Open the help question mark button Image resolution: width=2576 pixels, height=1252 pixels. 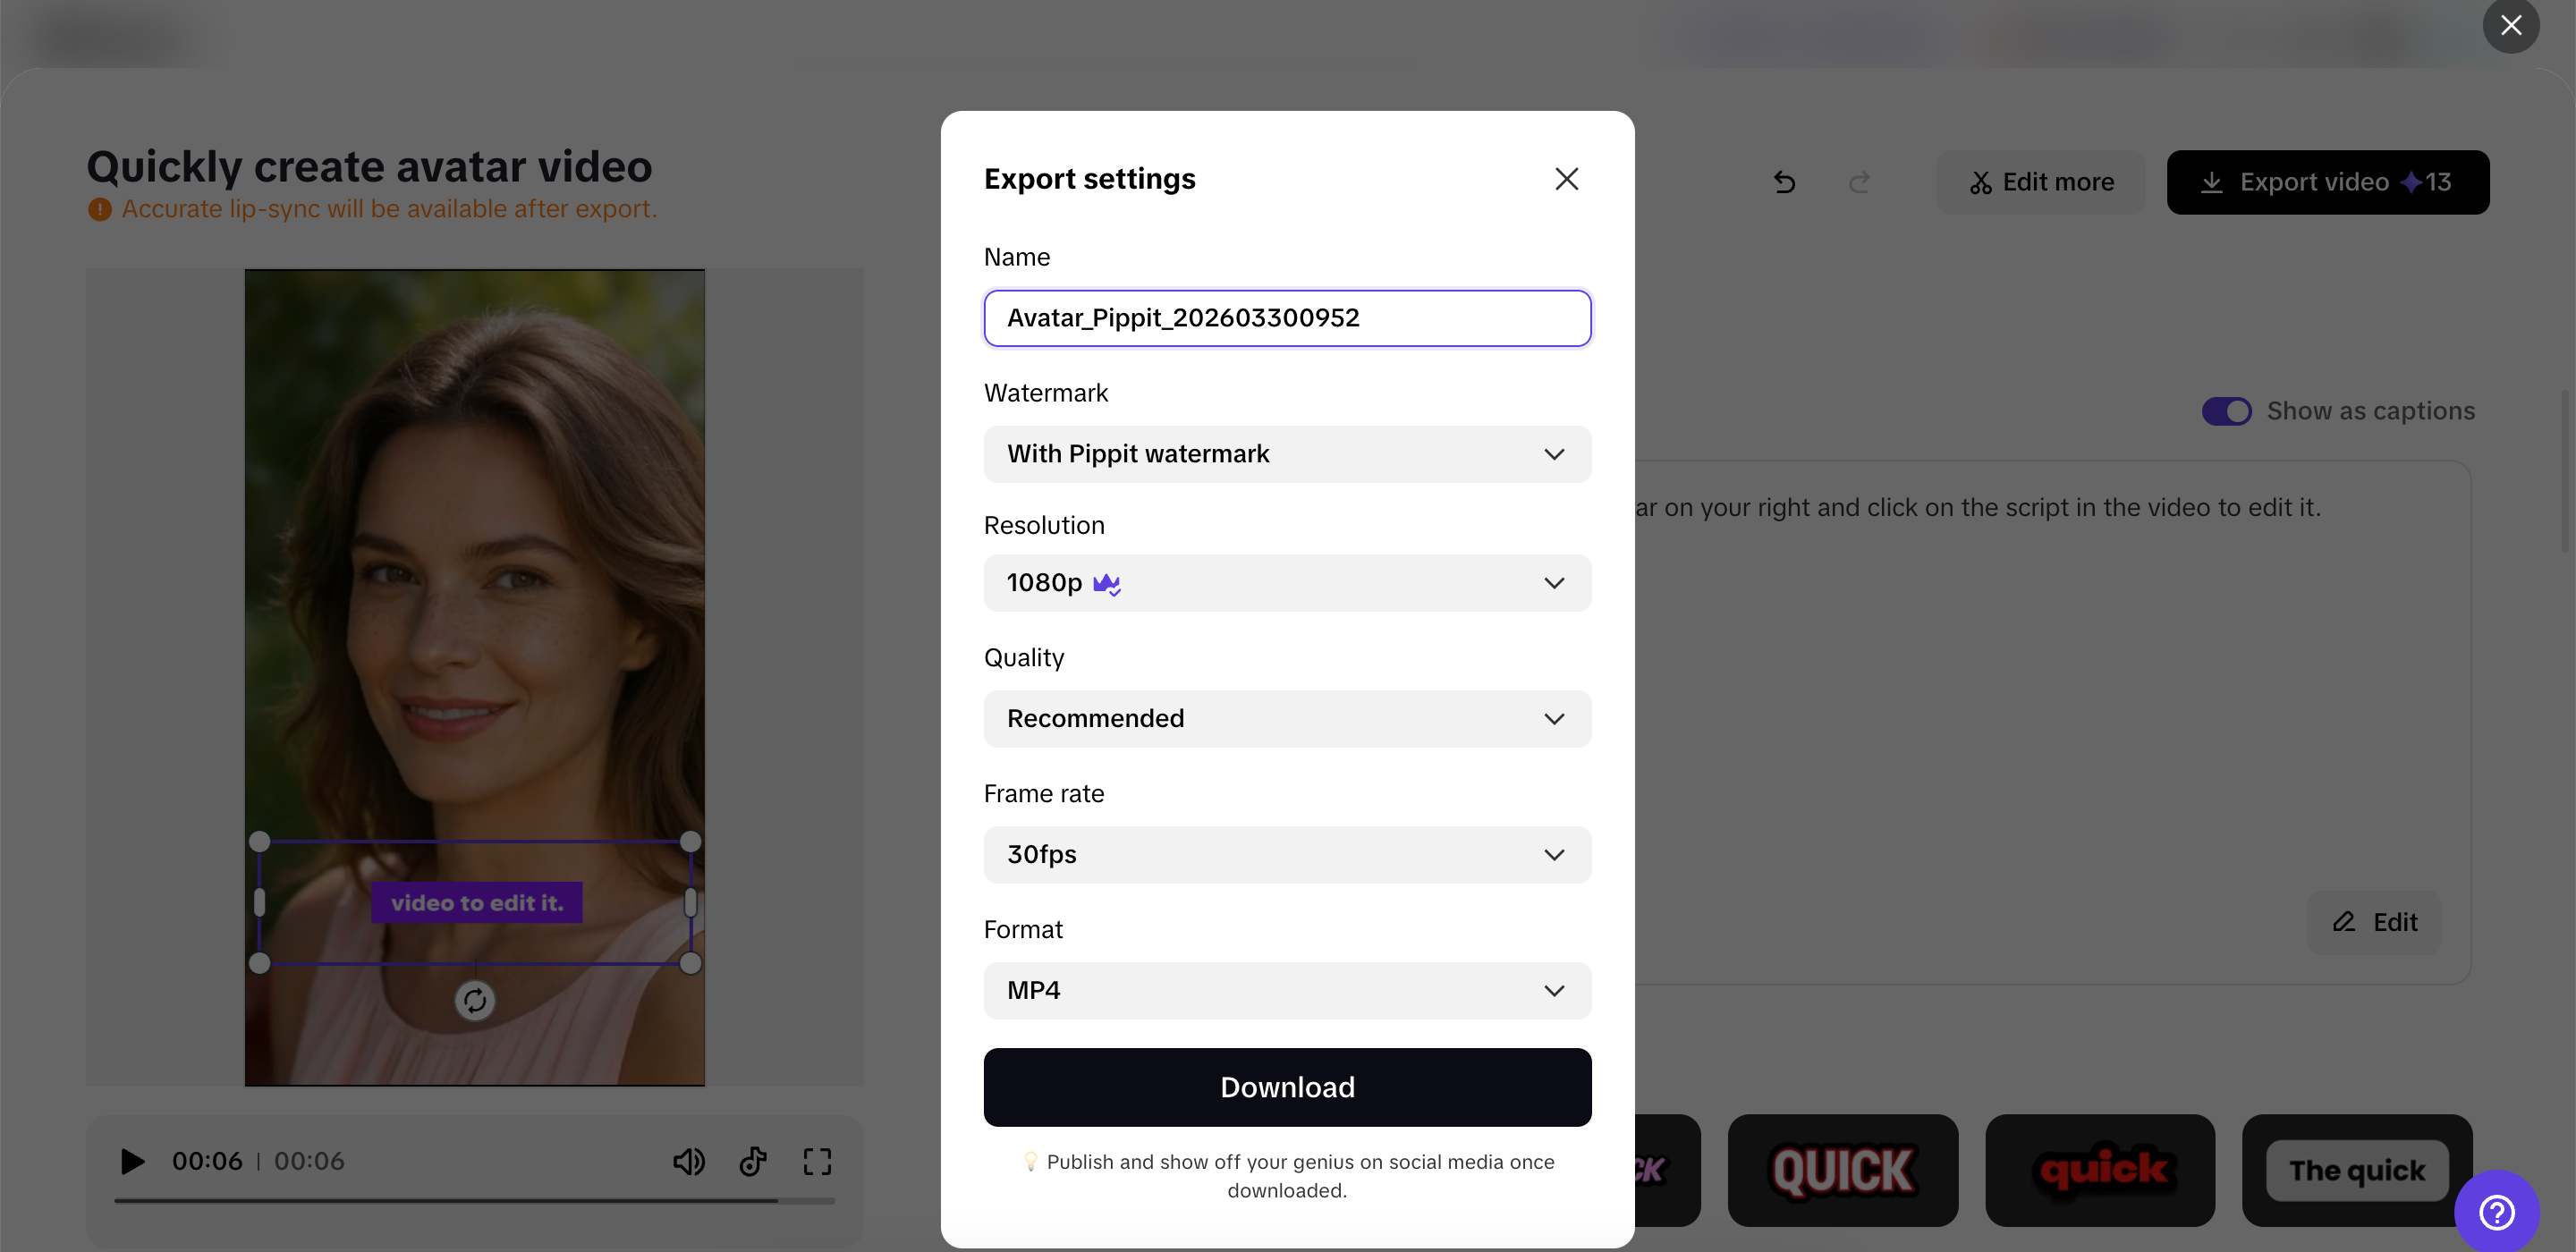[x=2496, y=1212]
